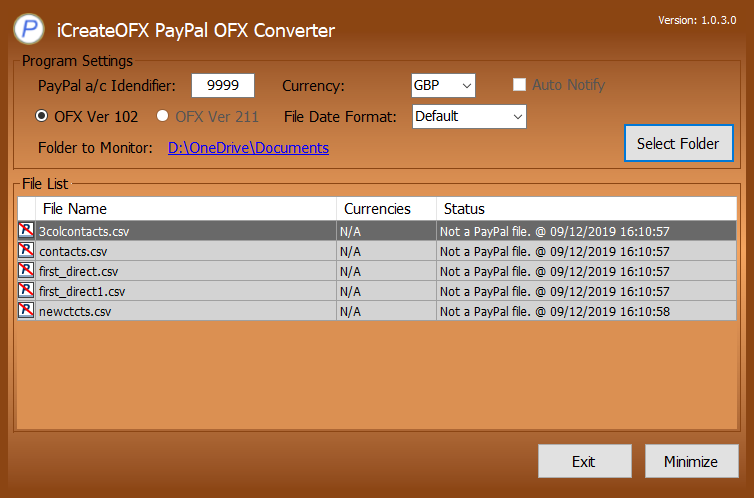This screenshot has height=498, width=754.
Task: Click the status icon beside 3colcontacts.csv
Action: tap(26, 230)
